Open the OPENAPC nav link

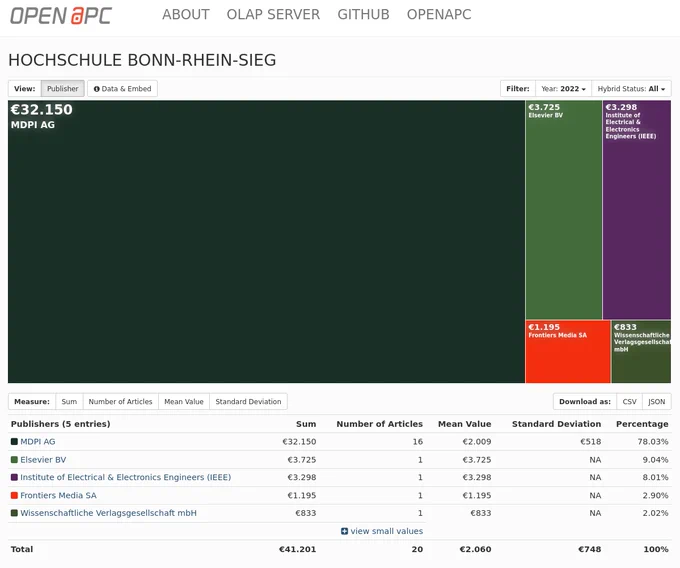coord(439,14)
